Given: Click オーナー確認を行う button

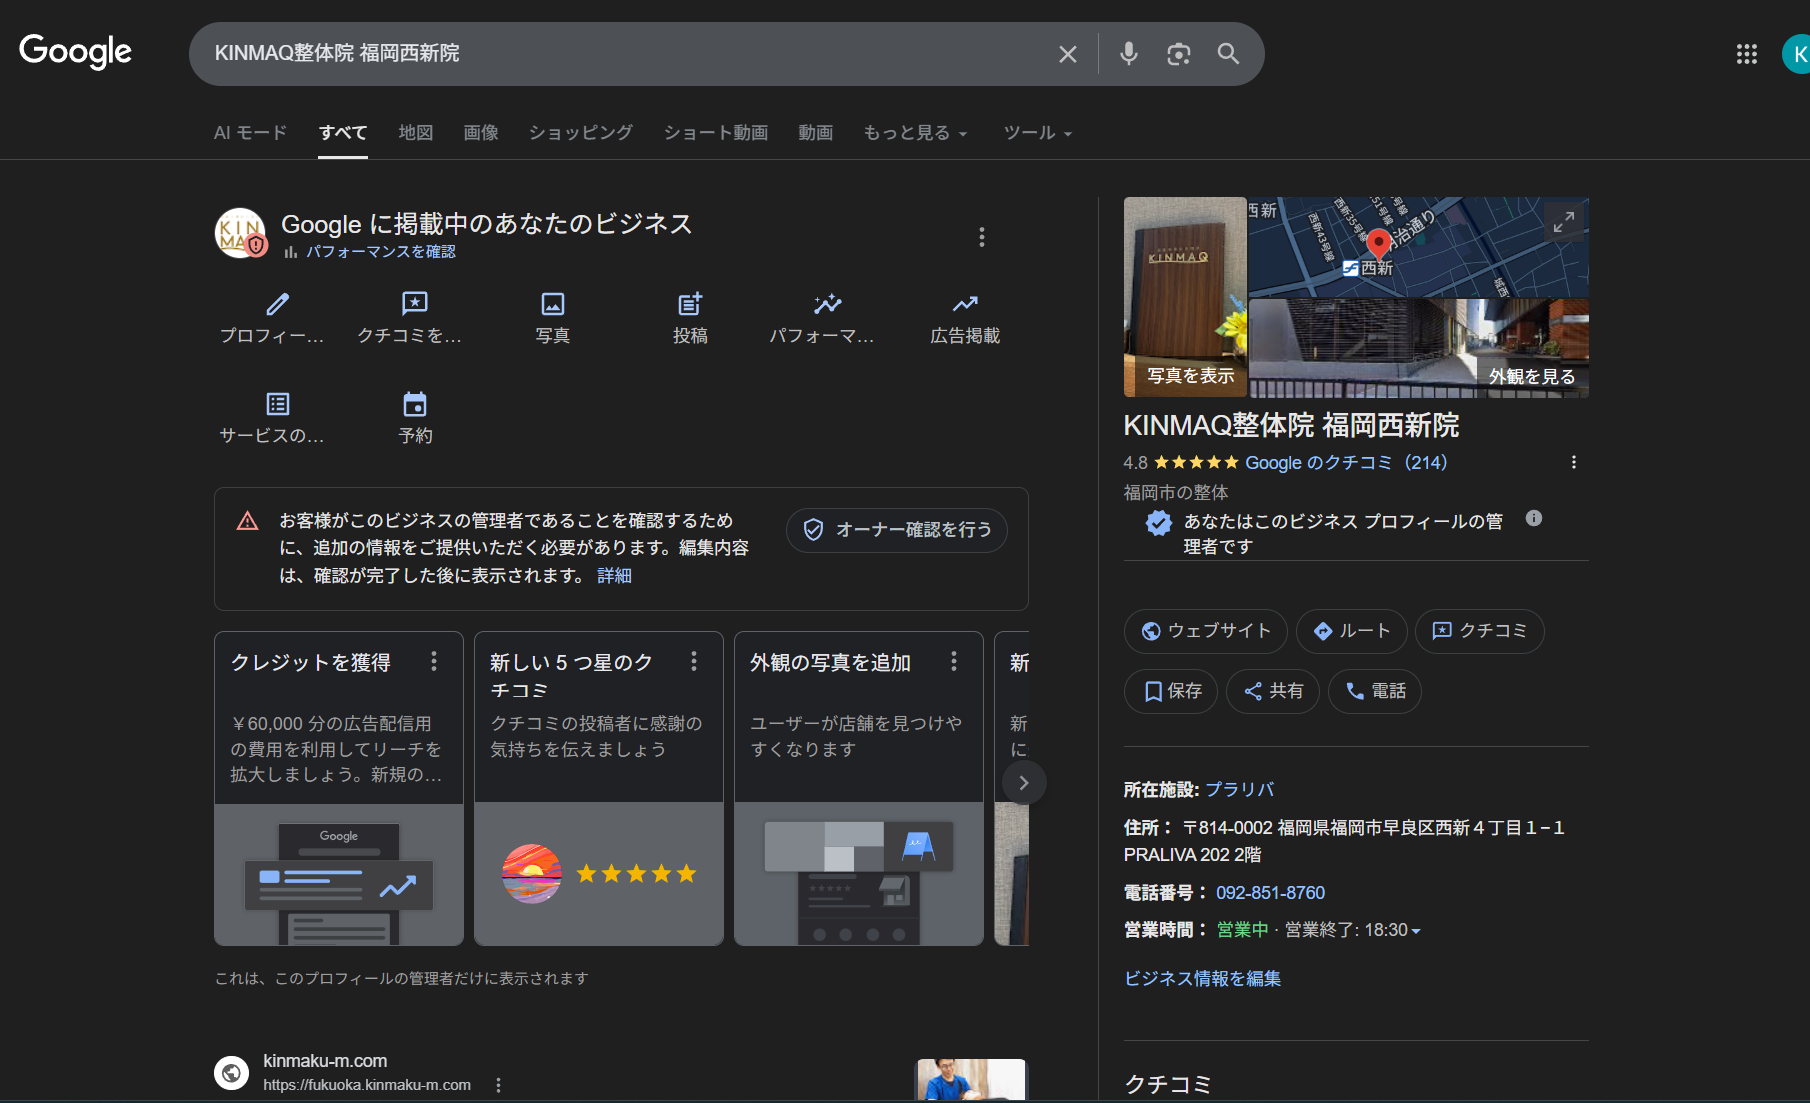Looking at the screenshot, I should coord(897,530).
